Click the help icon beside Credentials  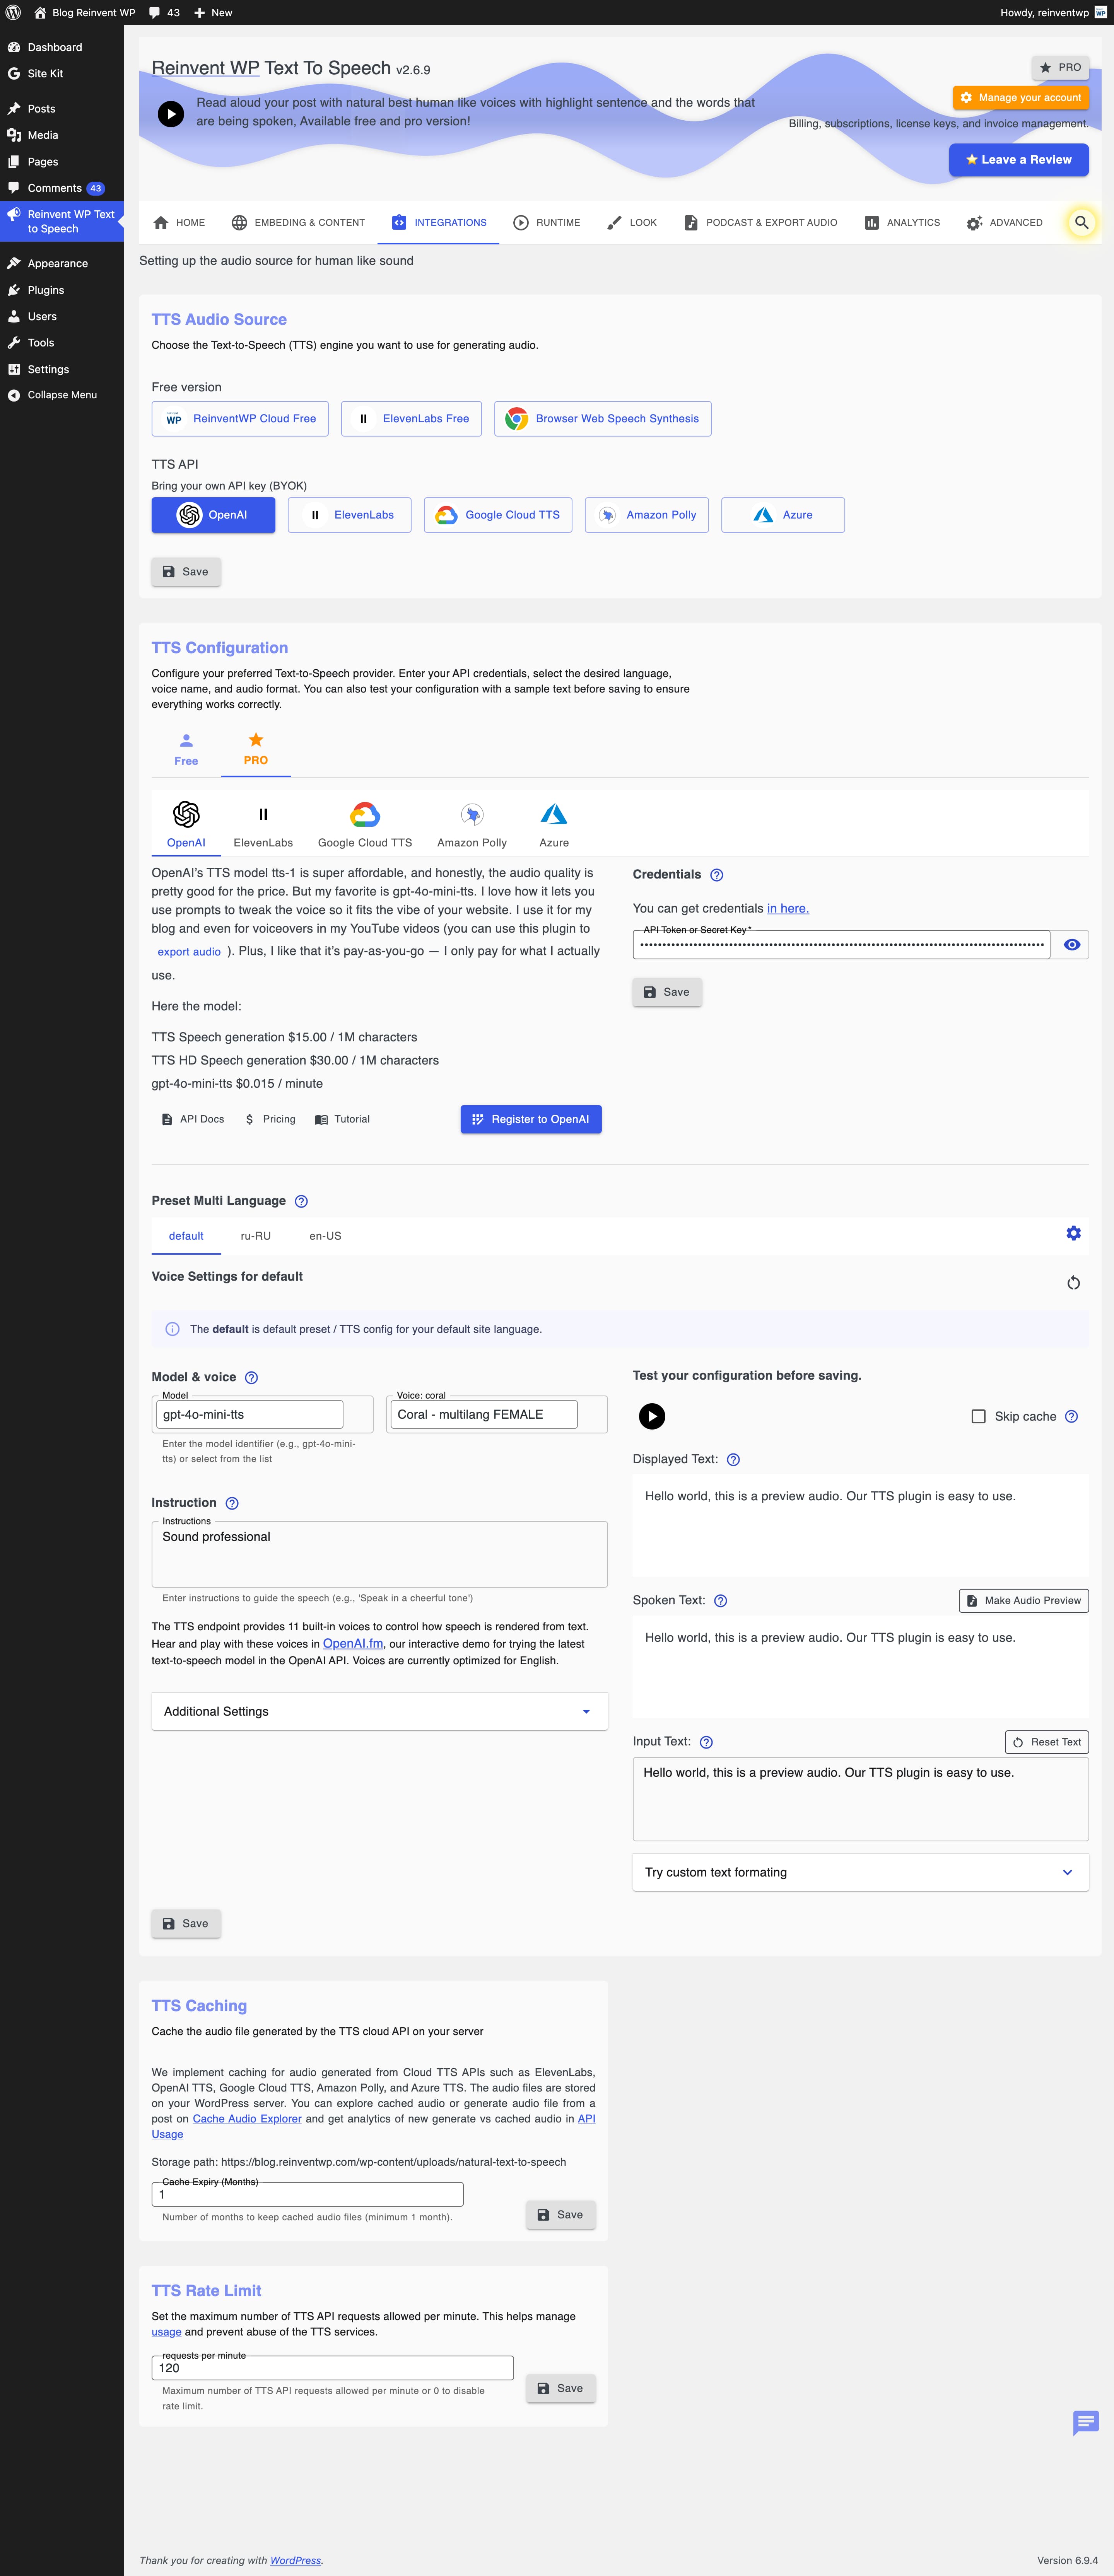coord(716,875)
